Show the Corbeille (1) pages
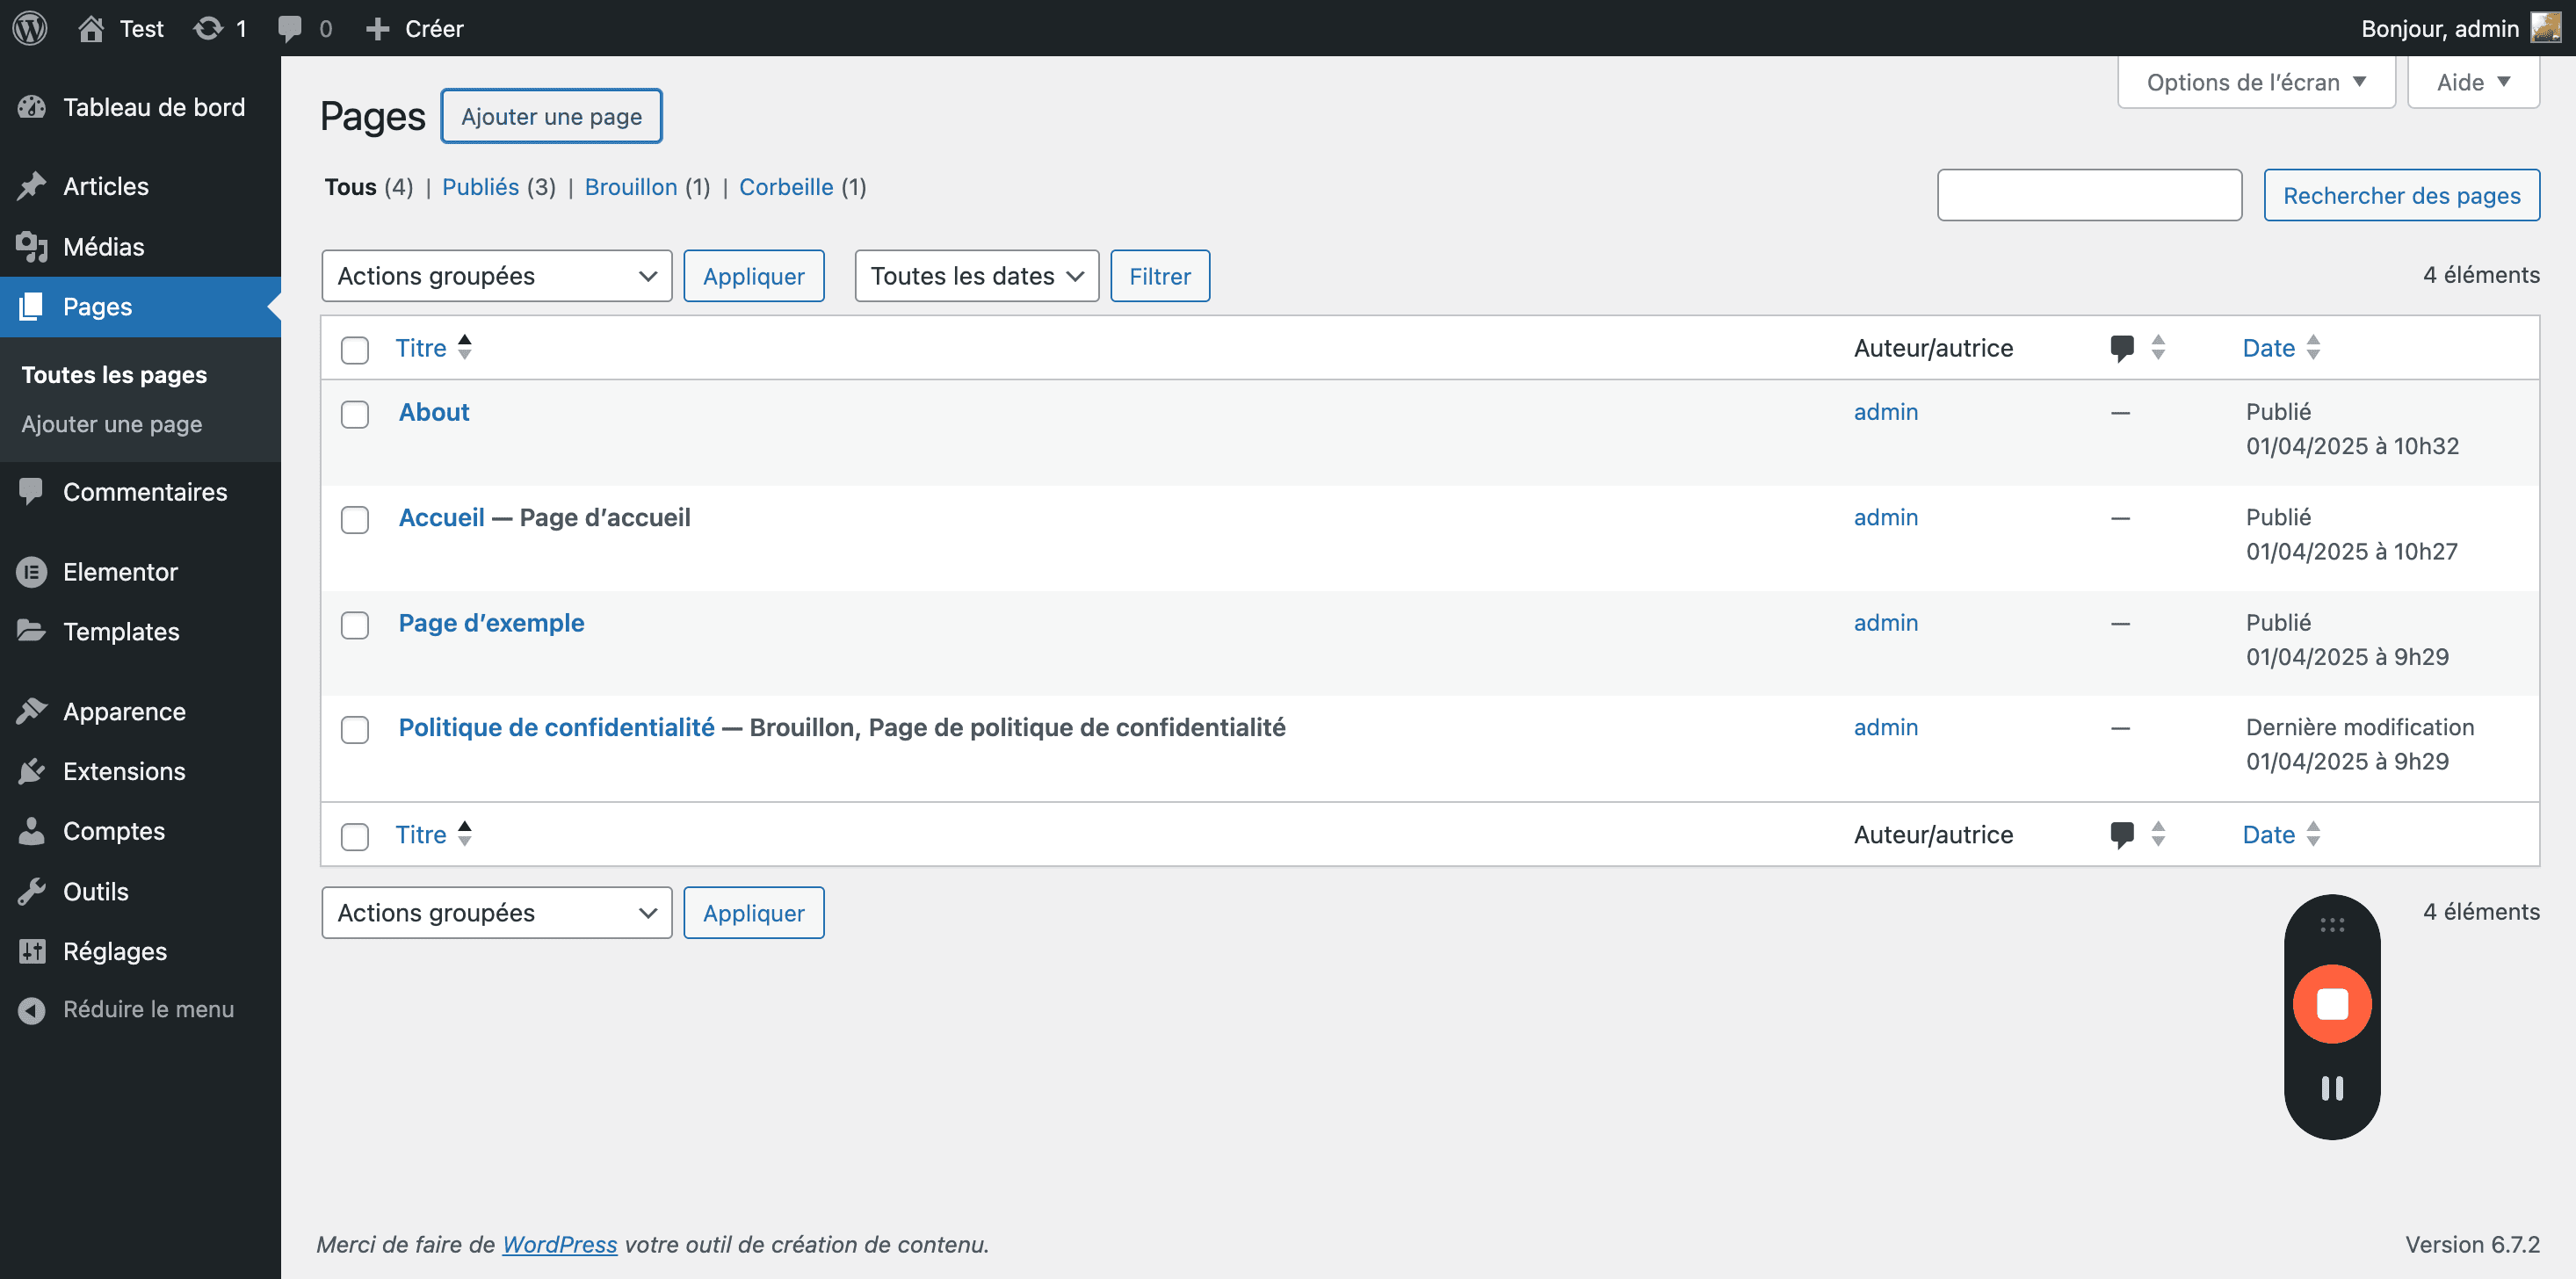 [x=802, y=187]
